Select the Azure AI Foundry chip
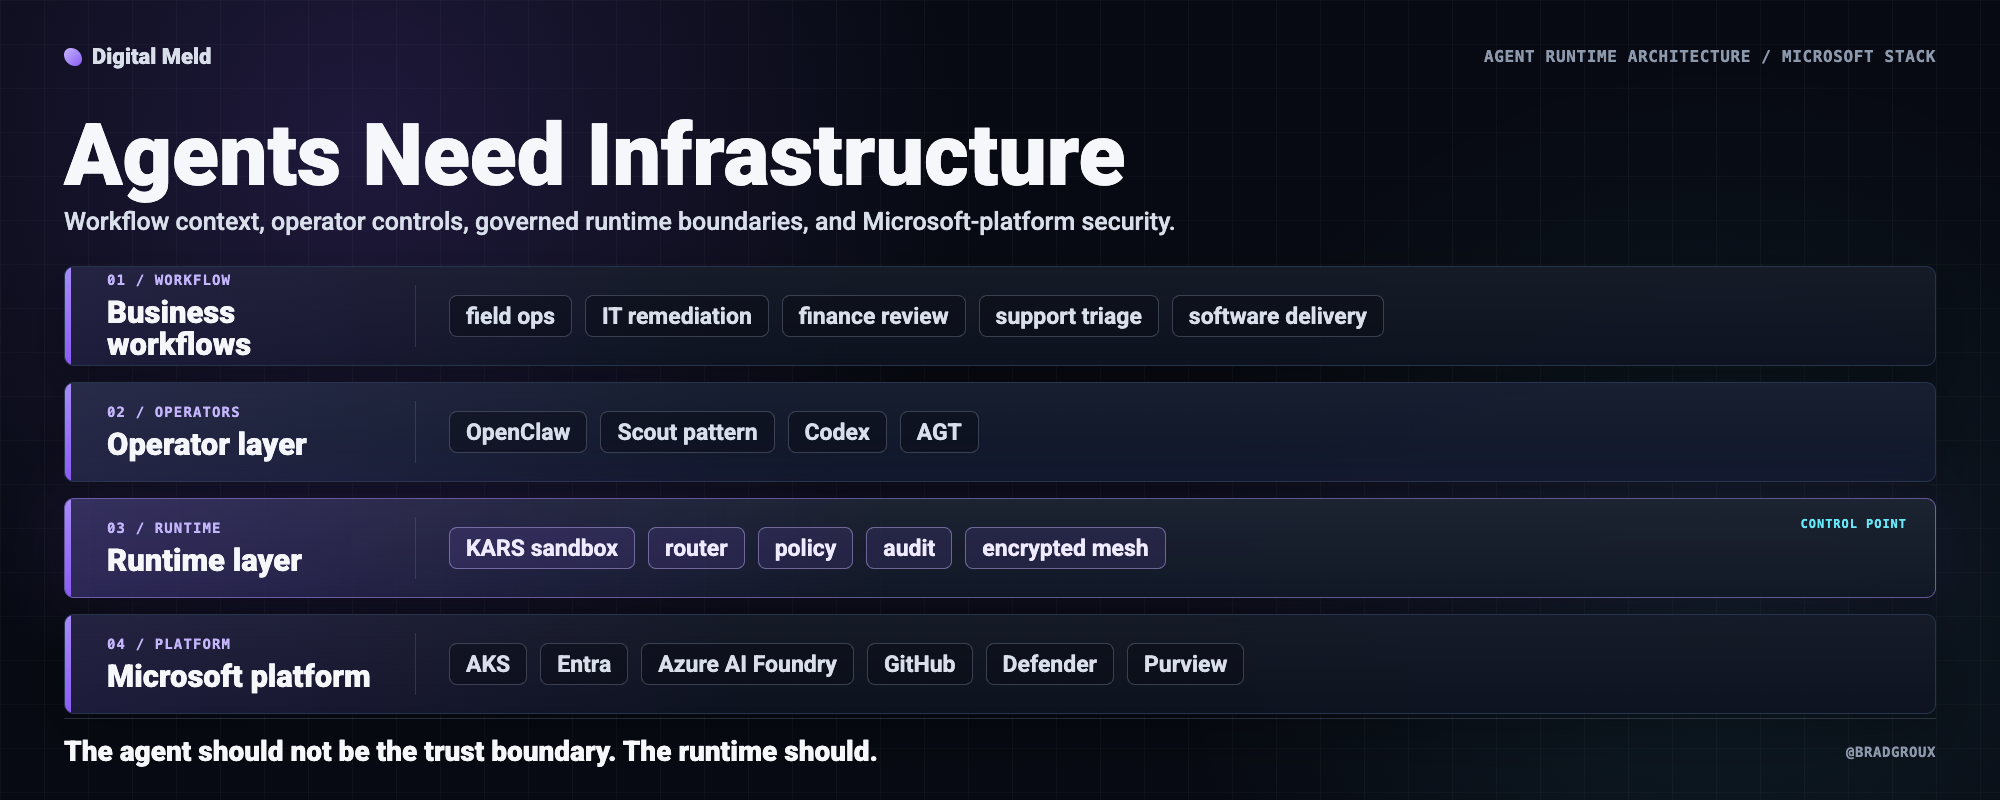This screenshot has width=2000, height=800. pyautogui.click(x=747, y=664)
